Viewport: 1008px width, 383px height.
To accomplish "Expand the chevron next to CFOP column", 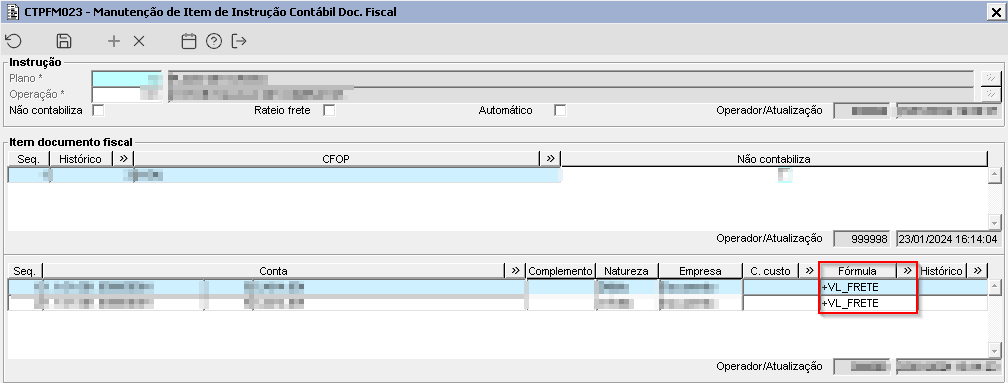I will point(550,159).
